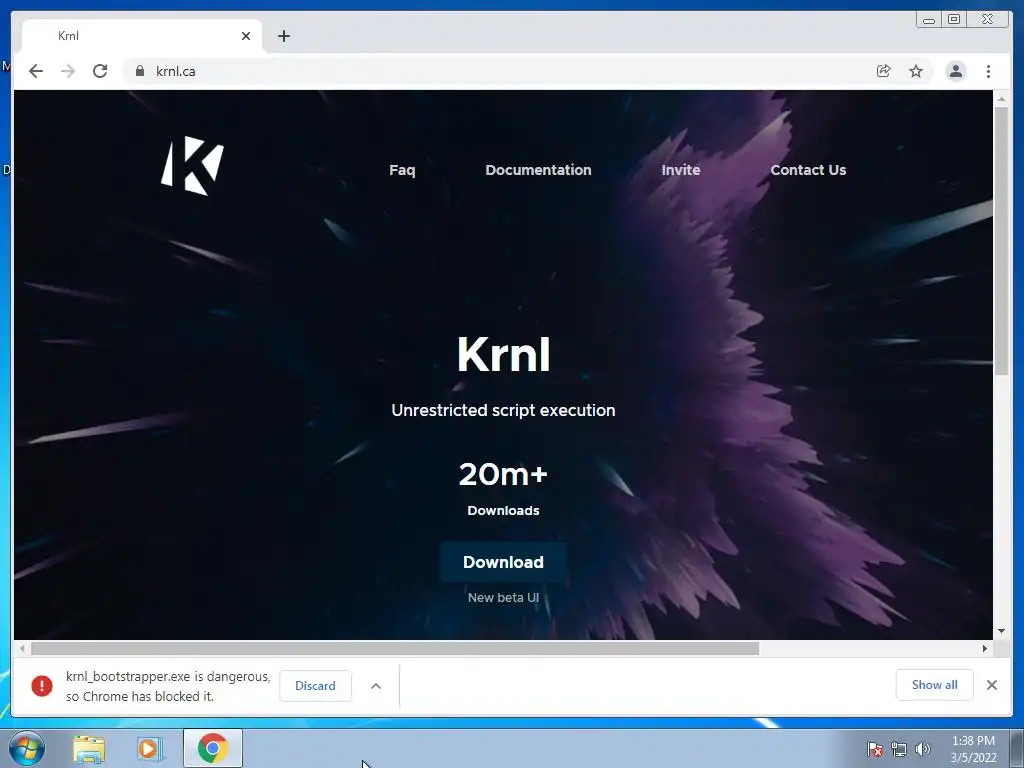Screen dimensions: 1024x768
Task: Open the Chrome profile avatar
Action: click(x=955, y=71)
